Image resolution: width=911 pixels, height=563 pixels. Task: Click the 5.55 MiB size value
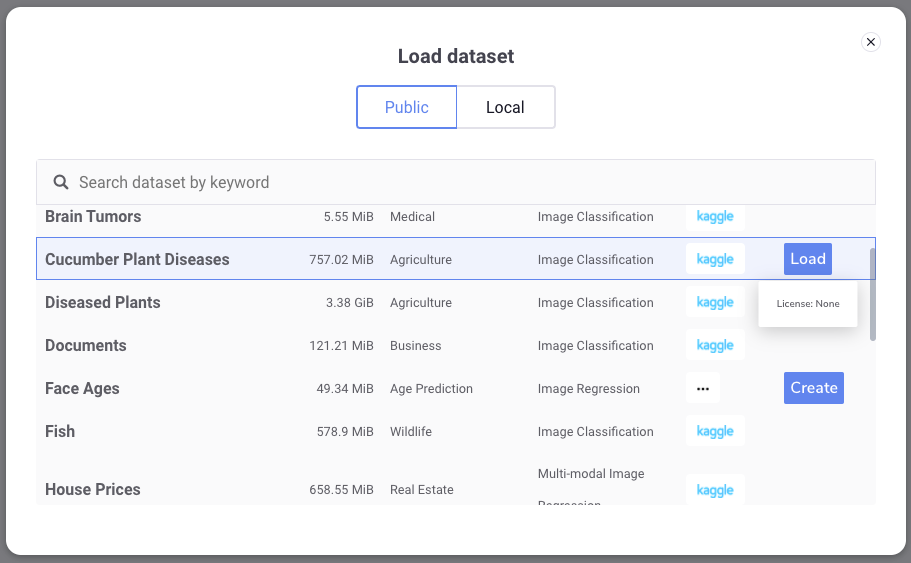tap(349, 217)
